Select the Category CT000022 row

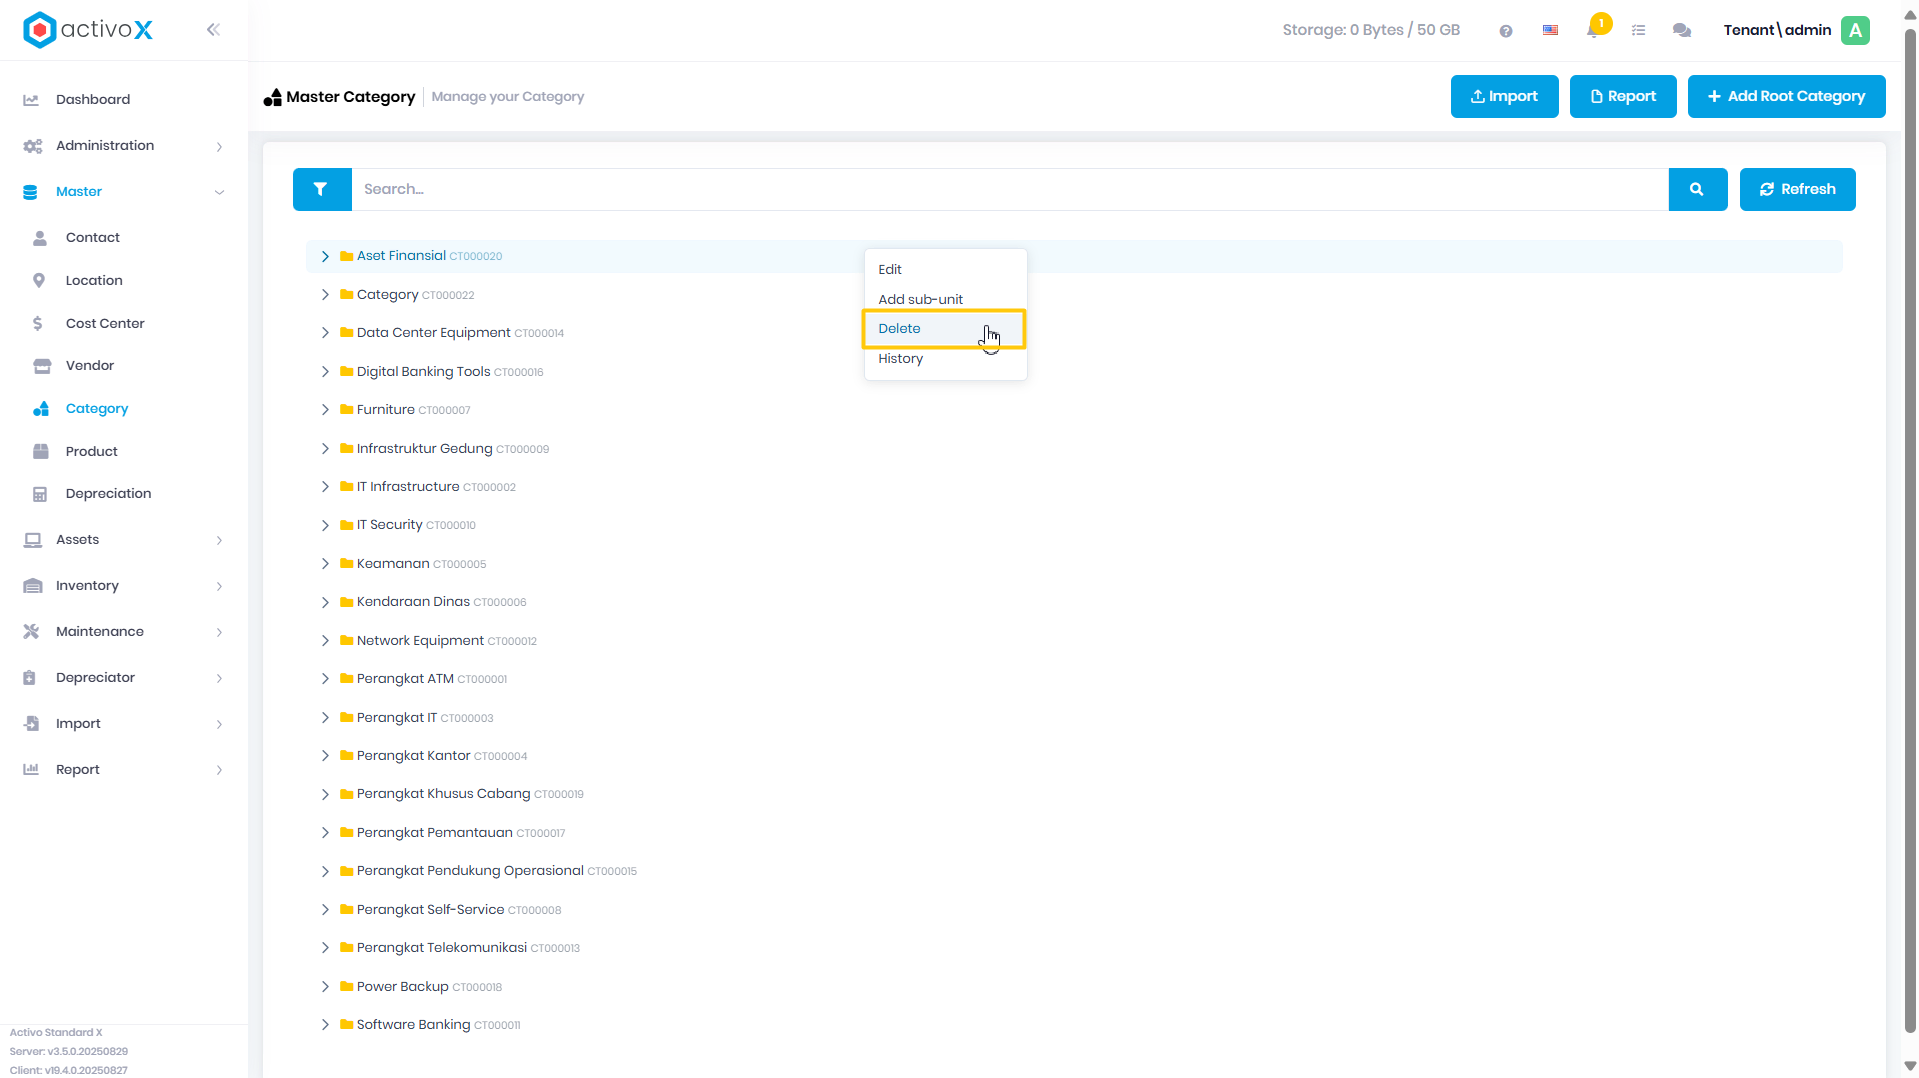click(x=1074, y=295)
